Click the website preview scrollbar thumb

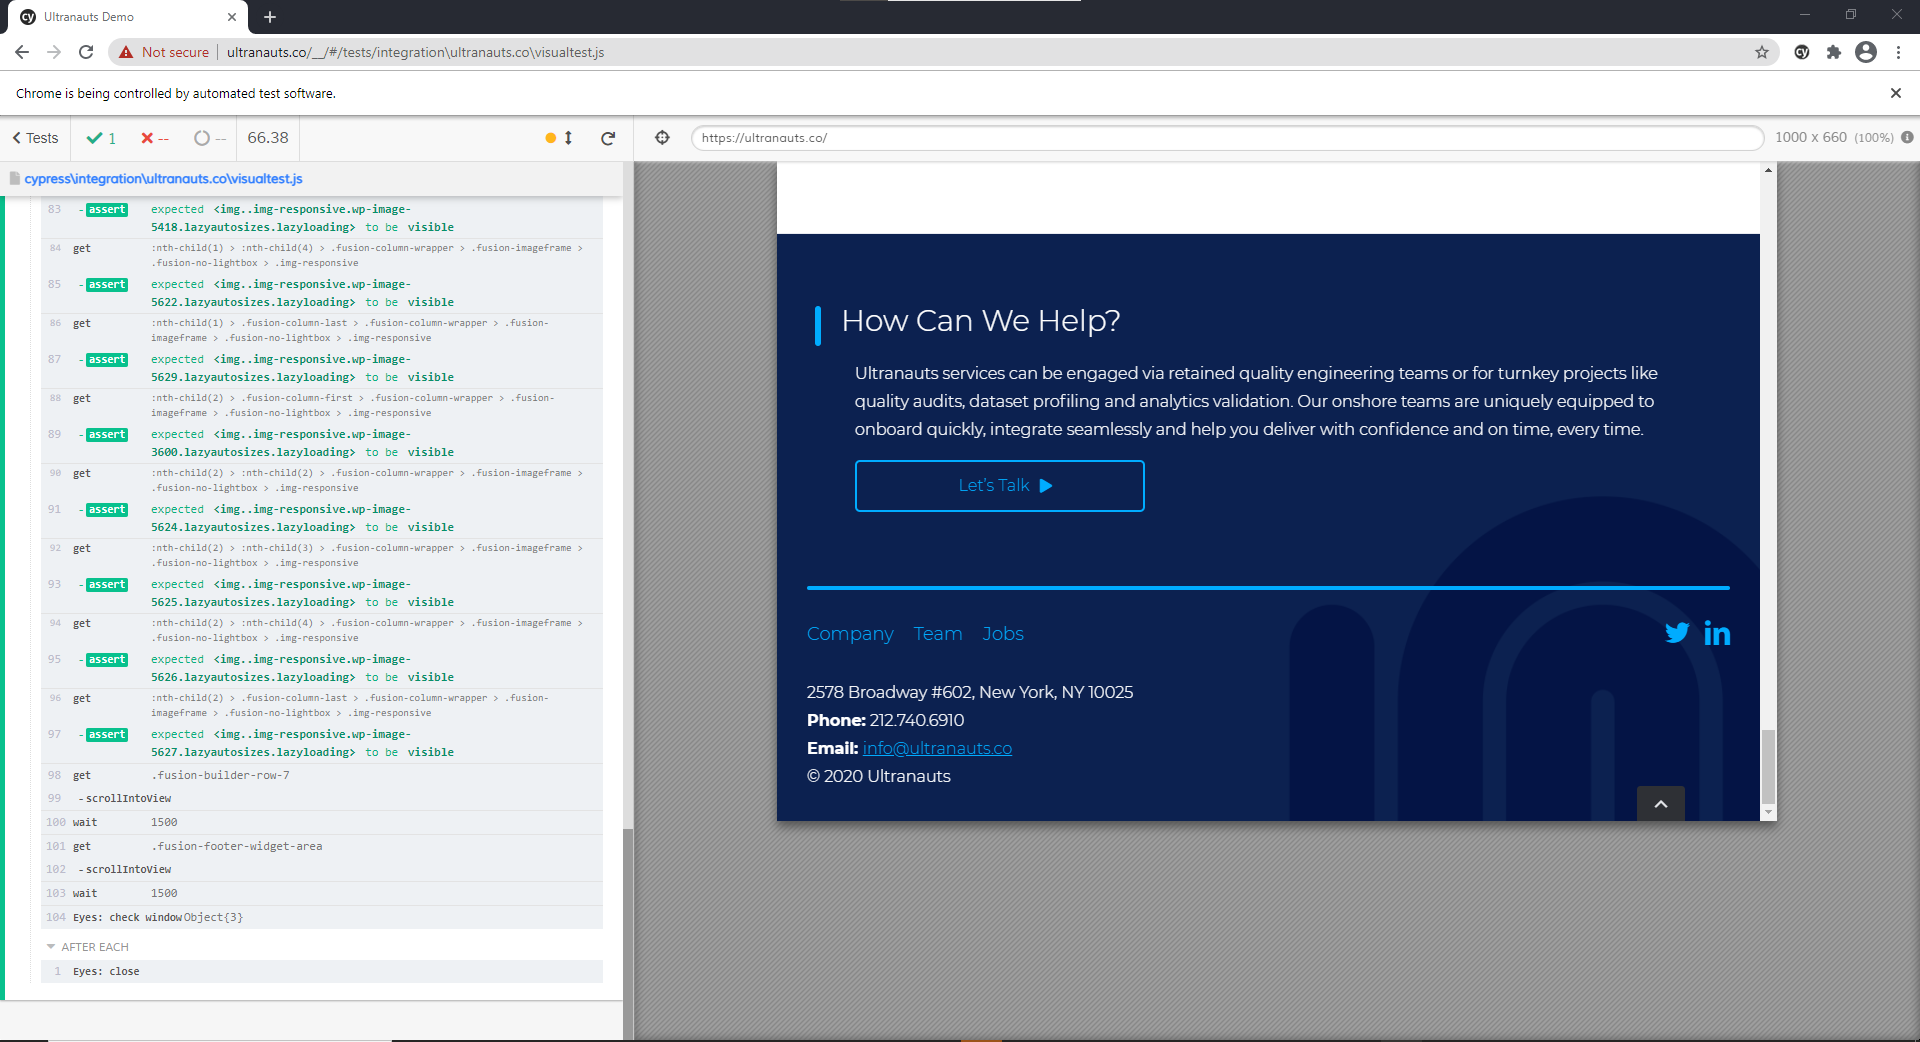click(x=1768, y=767)
